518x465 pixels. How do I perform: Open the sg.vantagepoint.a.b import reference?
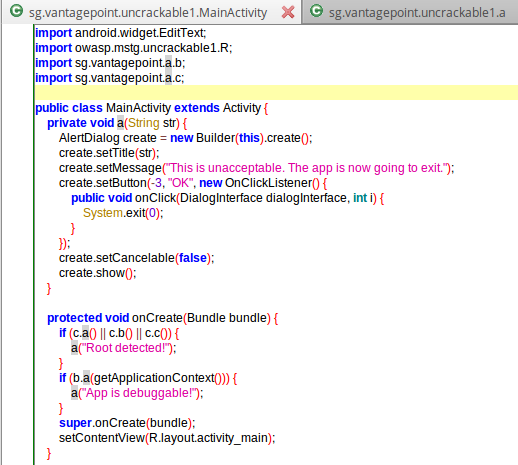[130, 63]
